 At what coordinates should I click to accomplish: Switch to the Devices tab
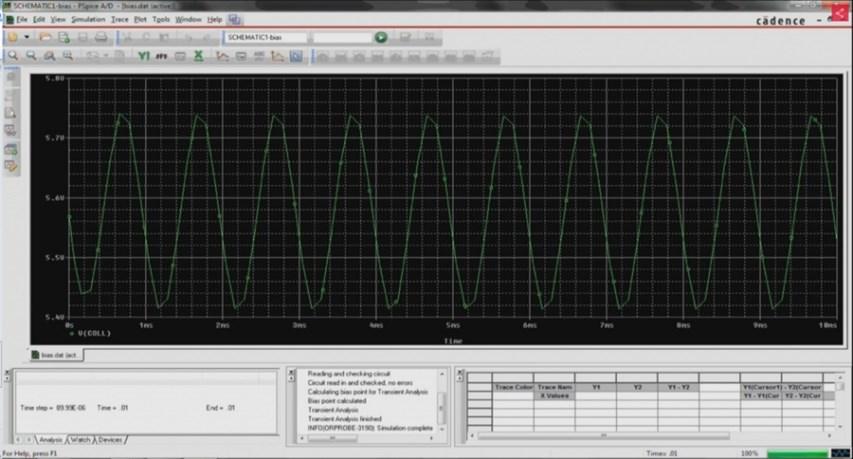coord(110,439)
